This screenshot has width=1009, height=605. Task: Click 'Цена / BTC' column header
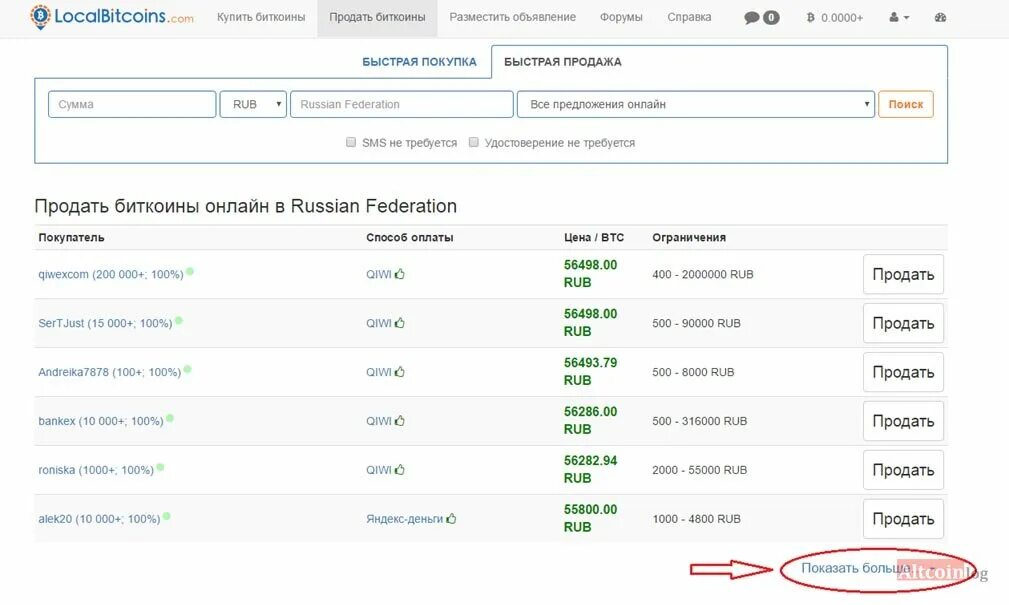(594, 237)
